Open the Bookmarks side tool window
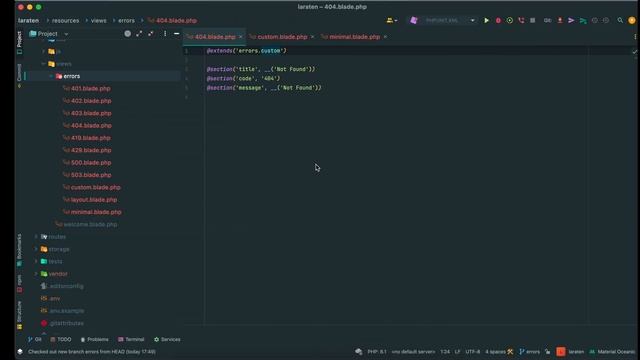Image resolution: width=640 pixels, height=360 pixels. pyautogui.click(x=19, y=250)
